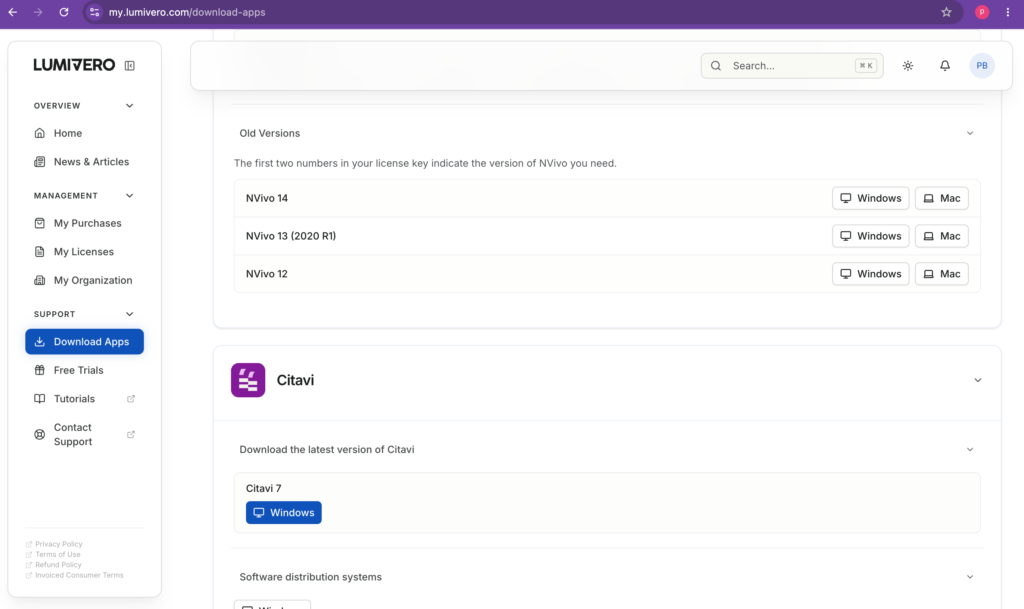The image size is (1024, 609).
Task: Download NVivo 14 for Windows
Action: 870,198
